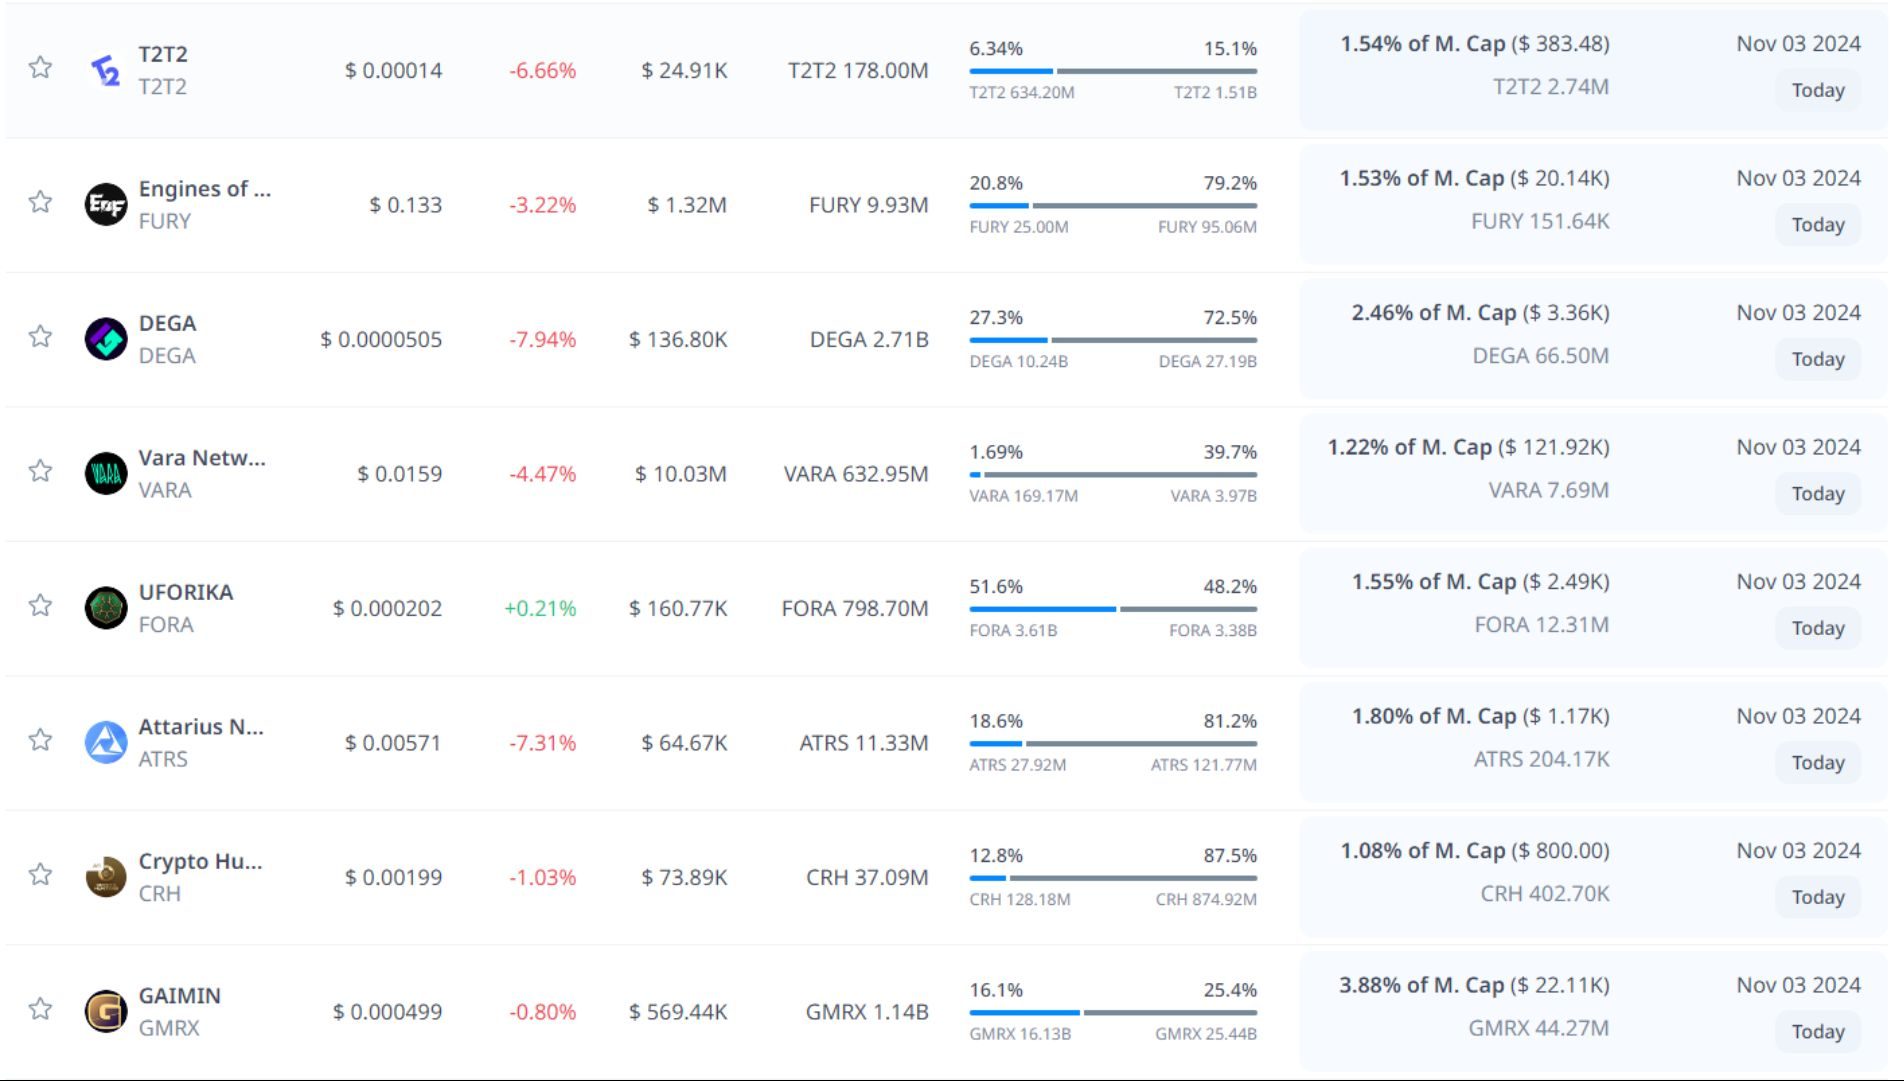Screen dimensions: 1904x1081
Task: Open the UFORIKA token link
Action: [186, 592]
